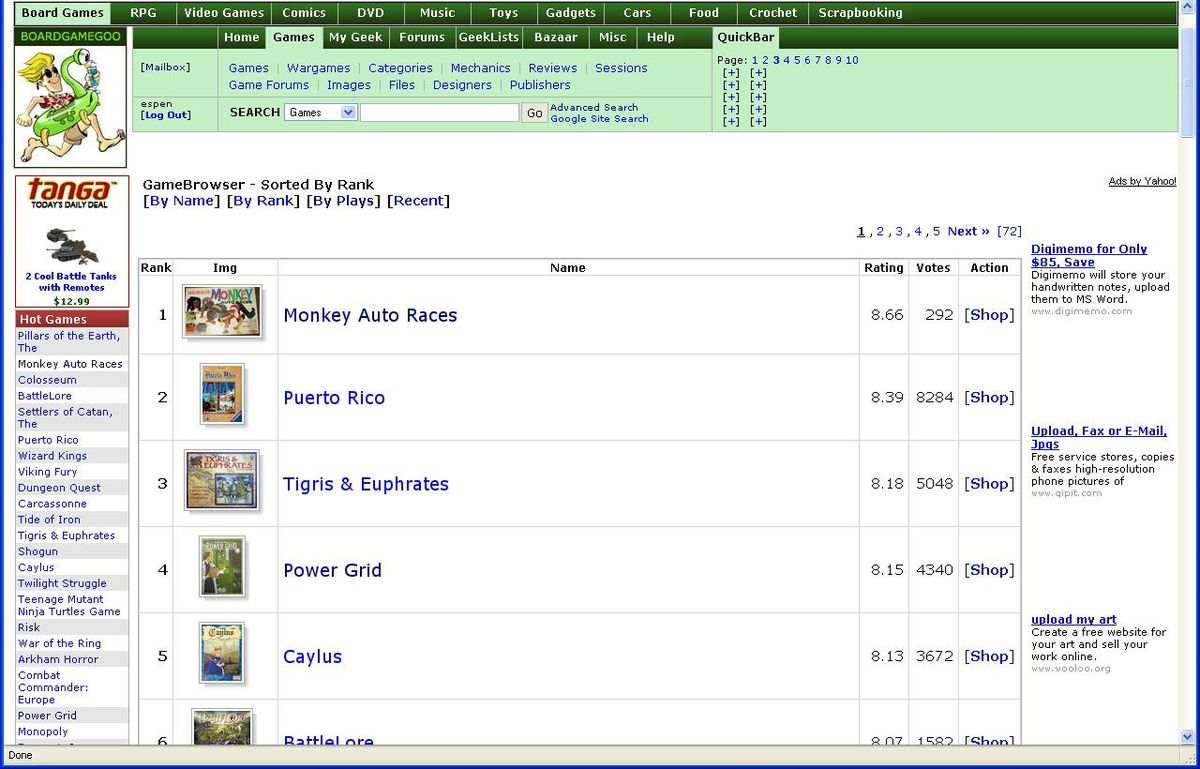This screenshot has width=1200, height=769.
Task: Open the GeekLists tab
Action: pos(489,37)
